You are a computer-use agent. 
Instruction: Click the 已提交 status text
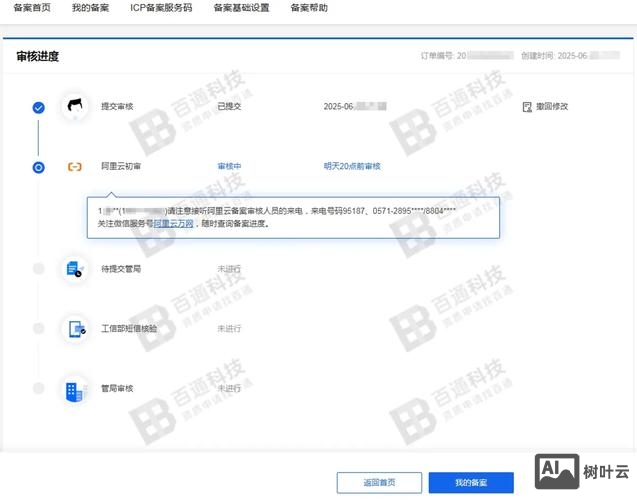(229, 106)
